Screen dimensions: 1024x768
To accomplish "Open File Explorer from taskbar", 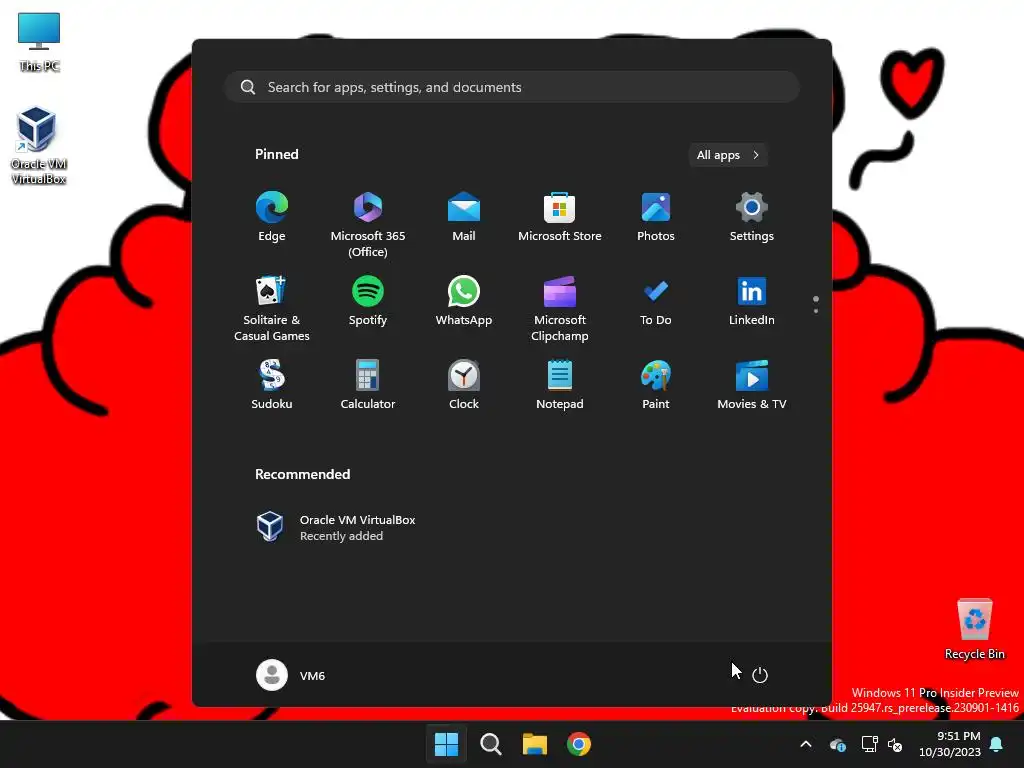I will pyautogui.click(x=534, y=744).
